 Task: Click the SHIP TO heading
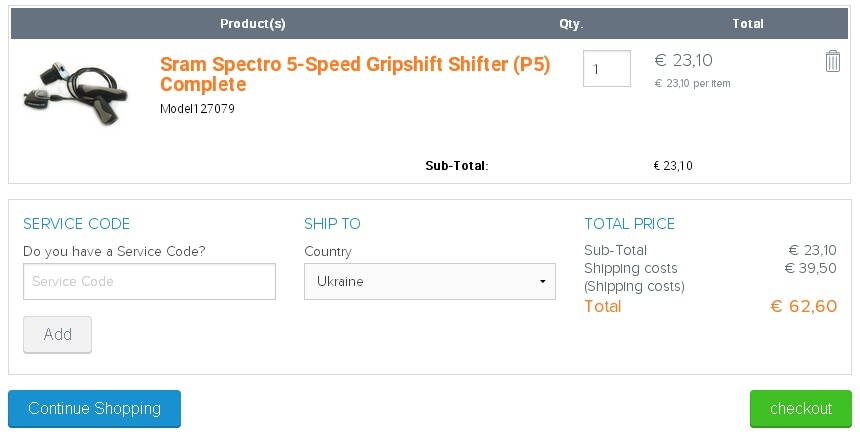click(332, 224)
